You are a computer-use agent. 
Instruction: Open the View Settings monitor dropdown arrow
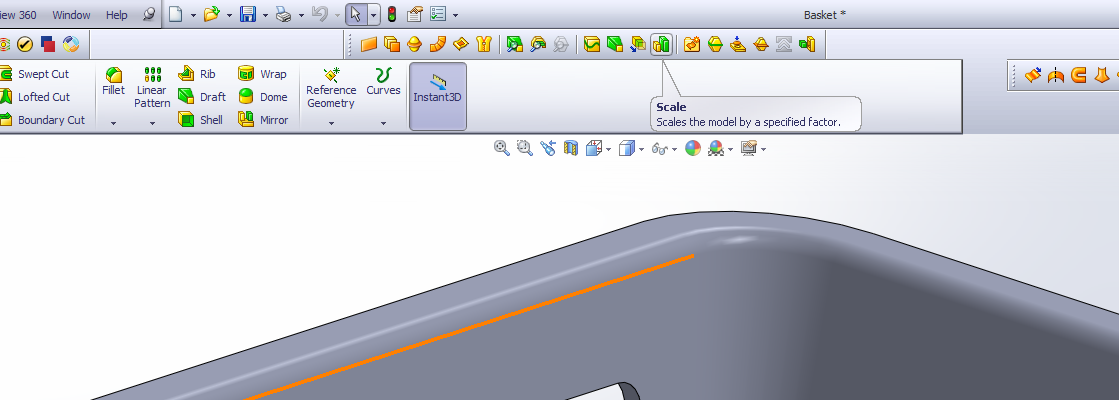764,149
